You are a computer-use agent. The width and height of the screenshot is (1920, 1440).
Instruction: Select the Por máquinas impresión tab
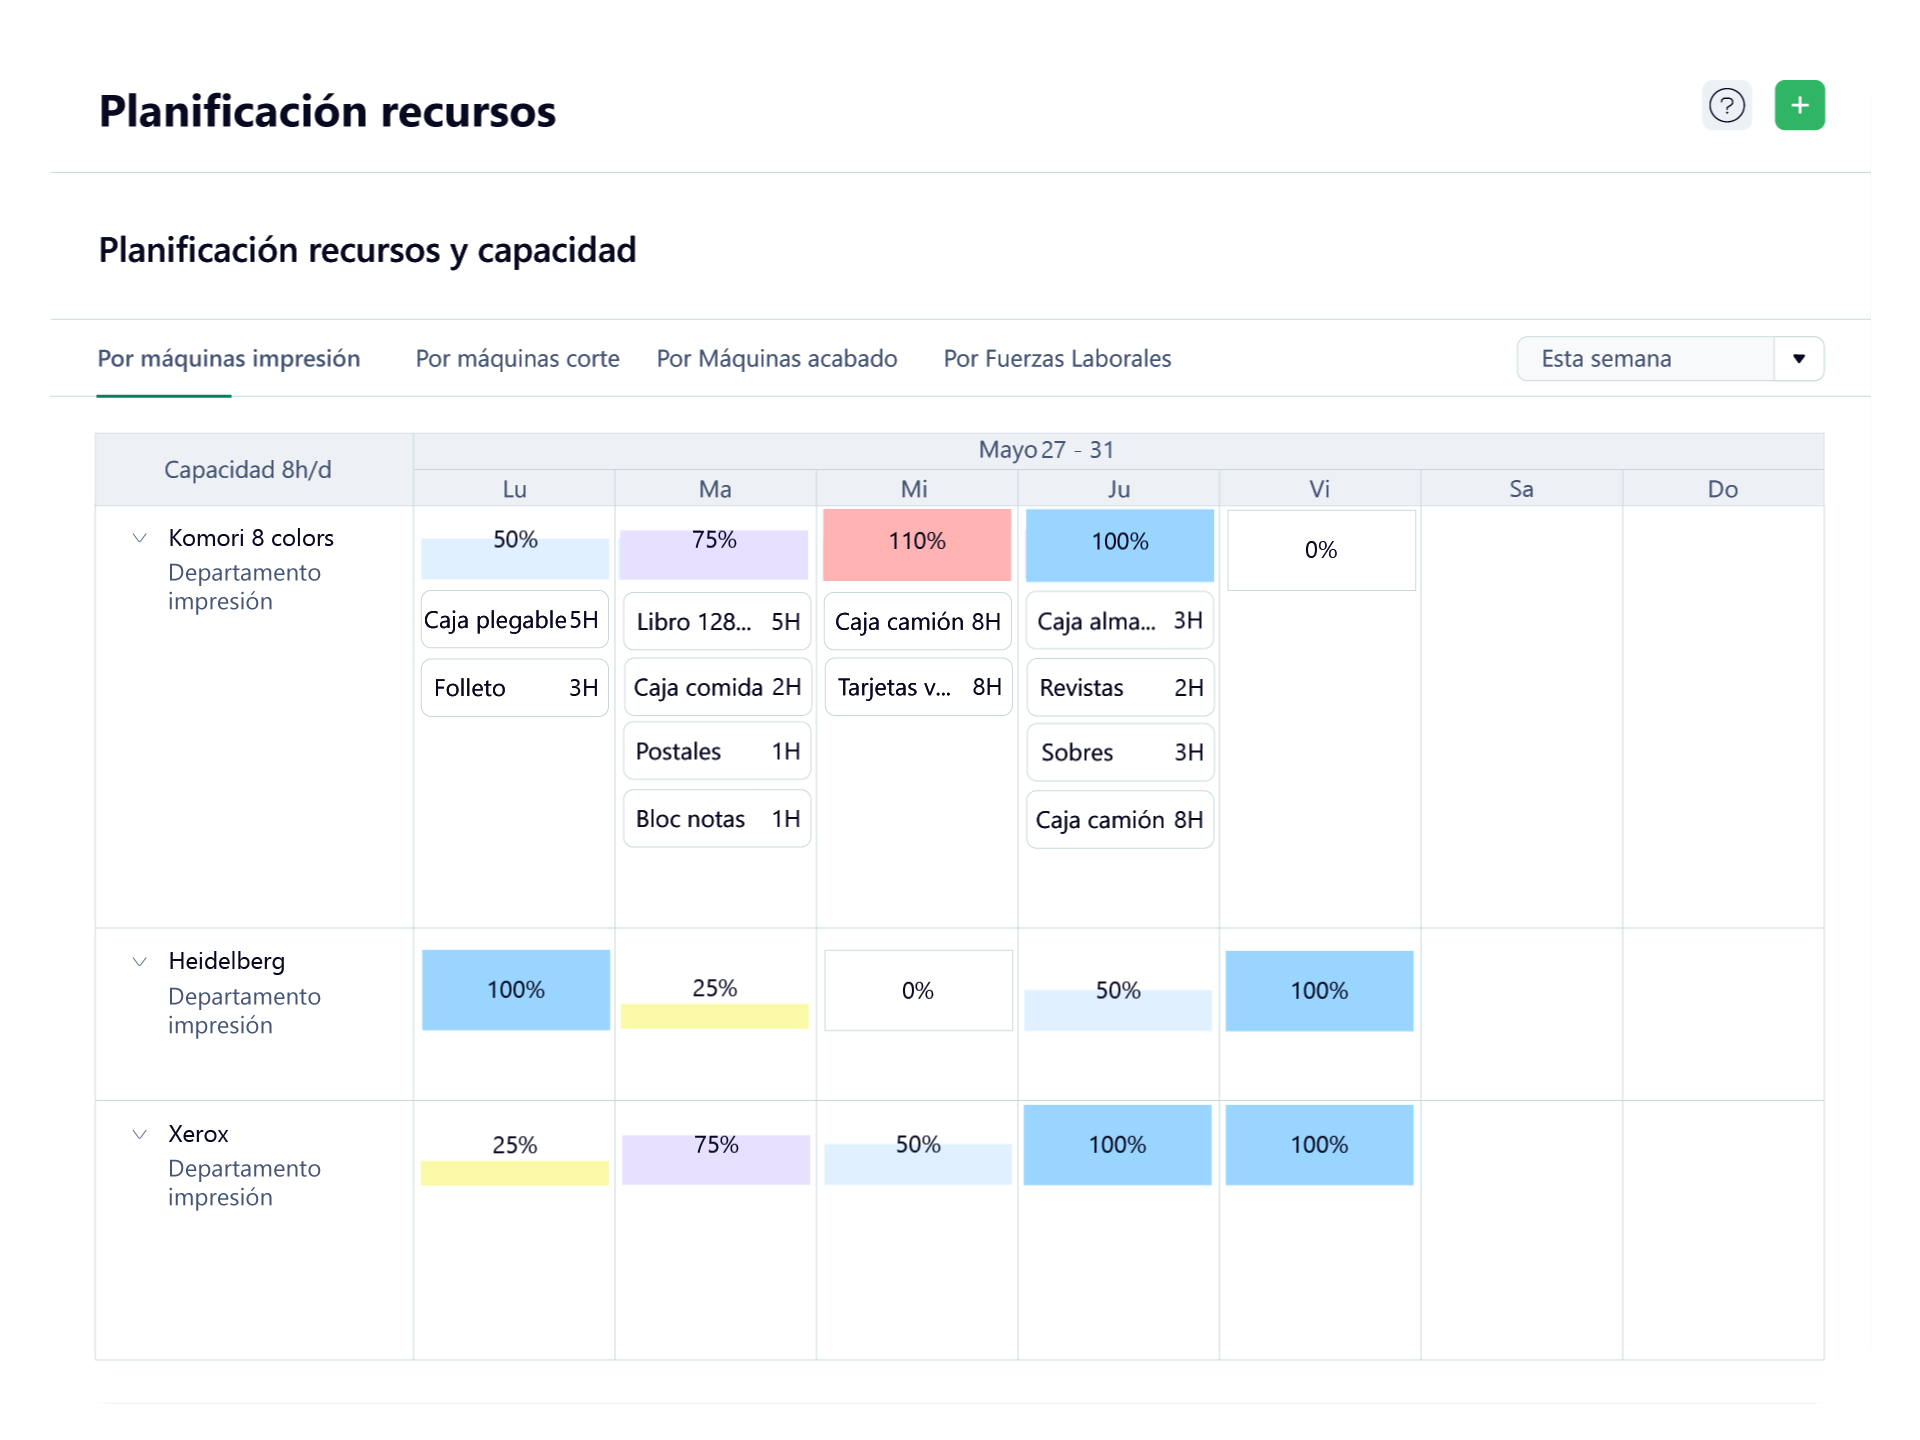point(228,359)
